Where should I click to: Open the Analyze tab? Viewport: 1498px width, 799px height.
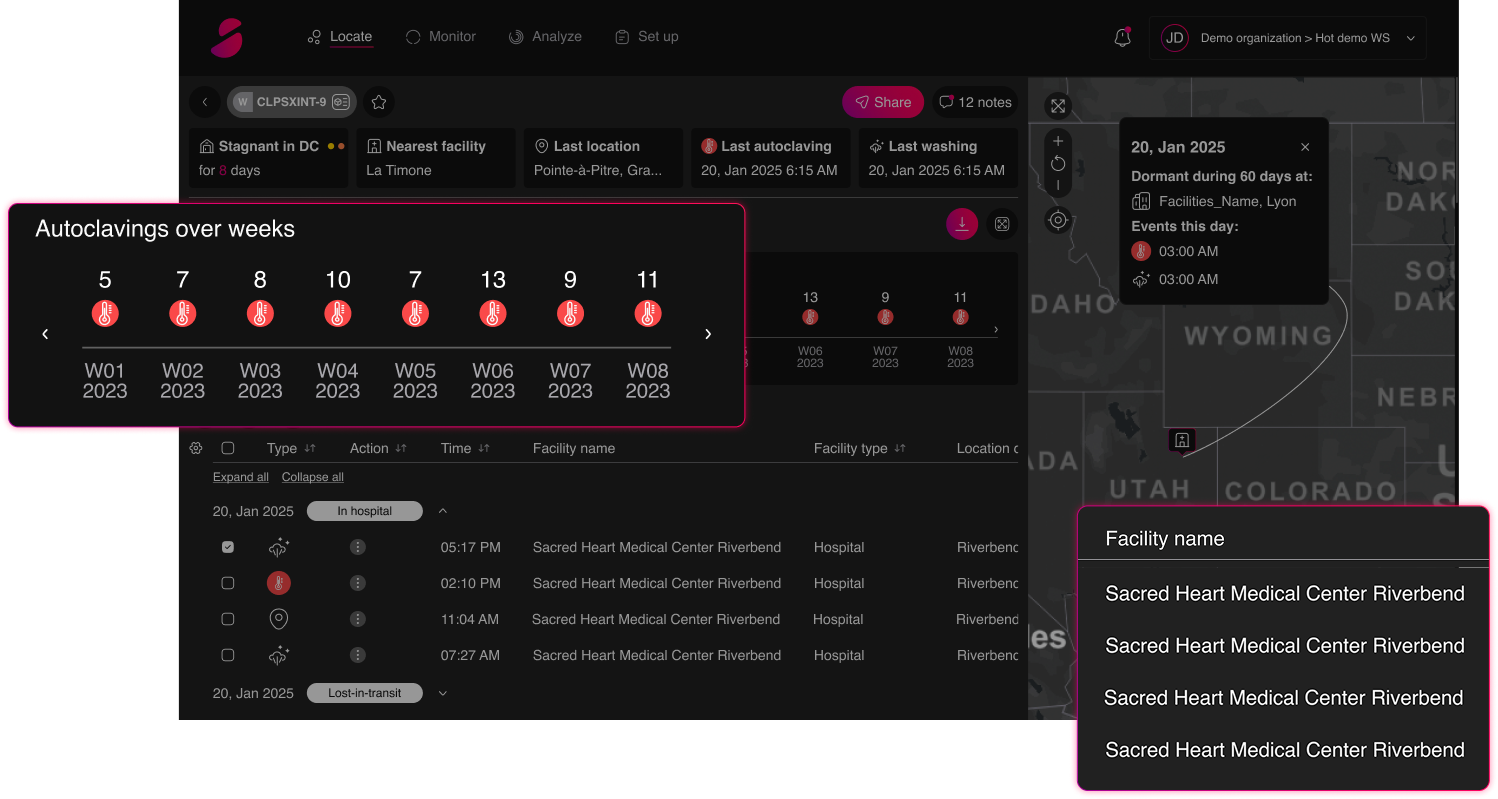(545, 36)
